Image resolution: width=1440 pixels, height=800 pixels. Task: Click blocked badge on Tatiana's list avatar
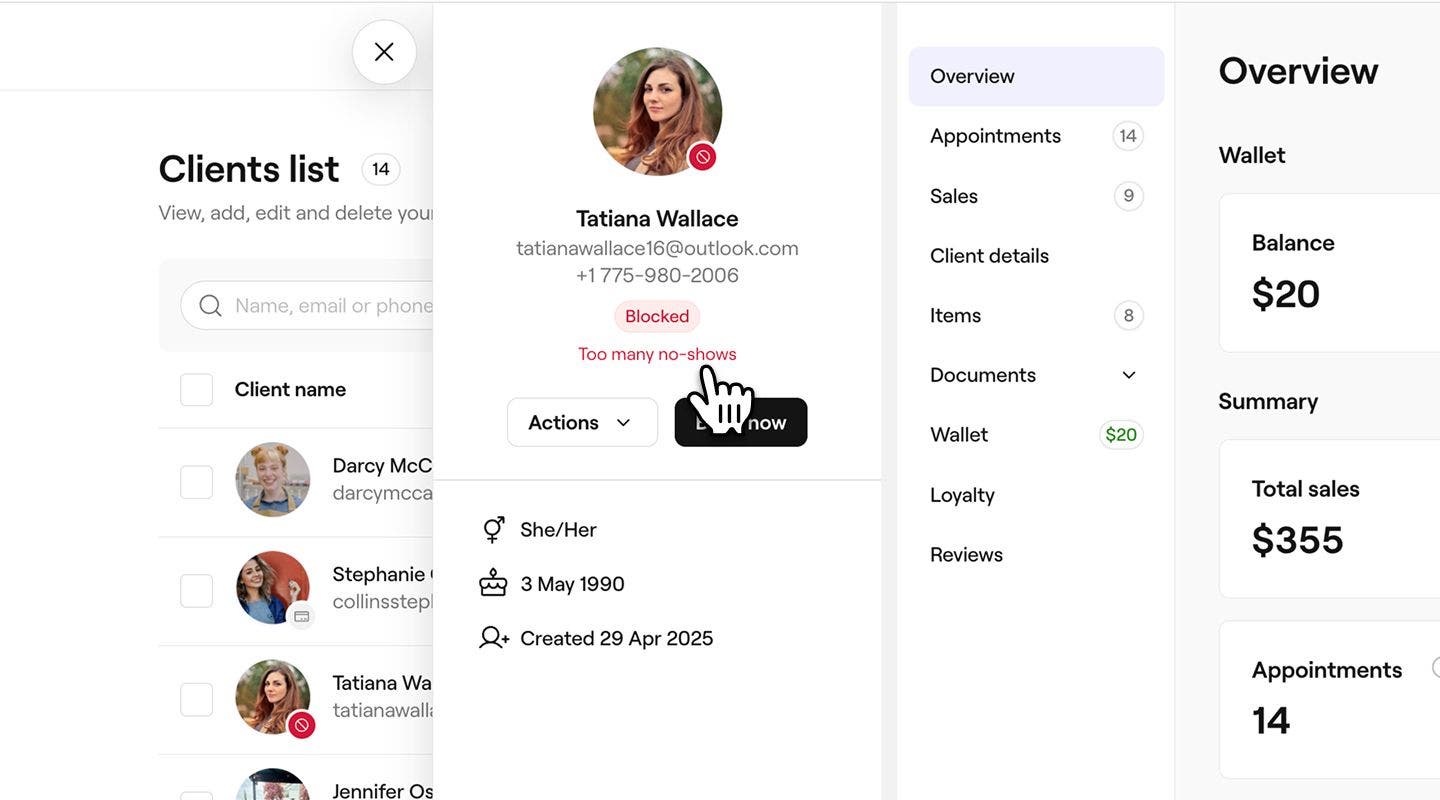click(x=301, y=725)
